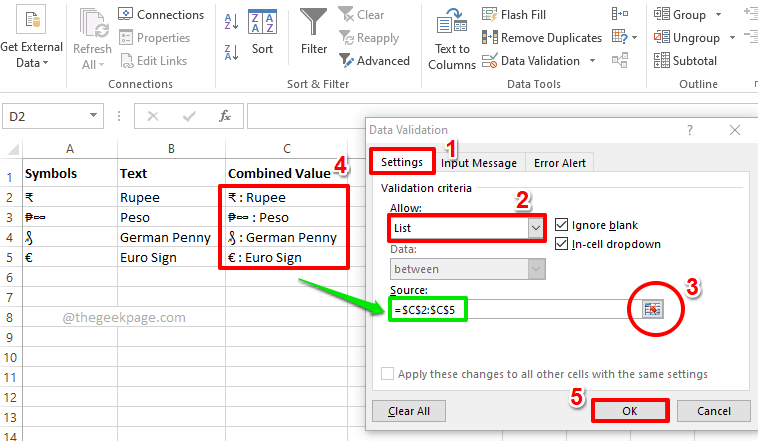Click the Clear All button
The width and height of the screenshot is (758, 441).
tap(408, 410)
